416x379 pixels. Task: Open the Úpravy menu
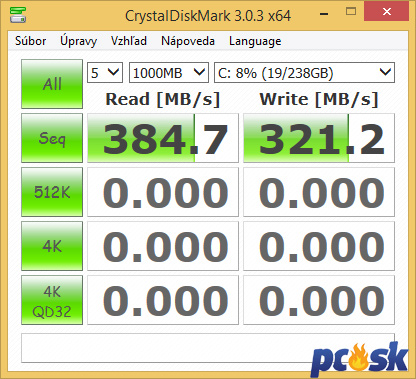coord(78,41)
